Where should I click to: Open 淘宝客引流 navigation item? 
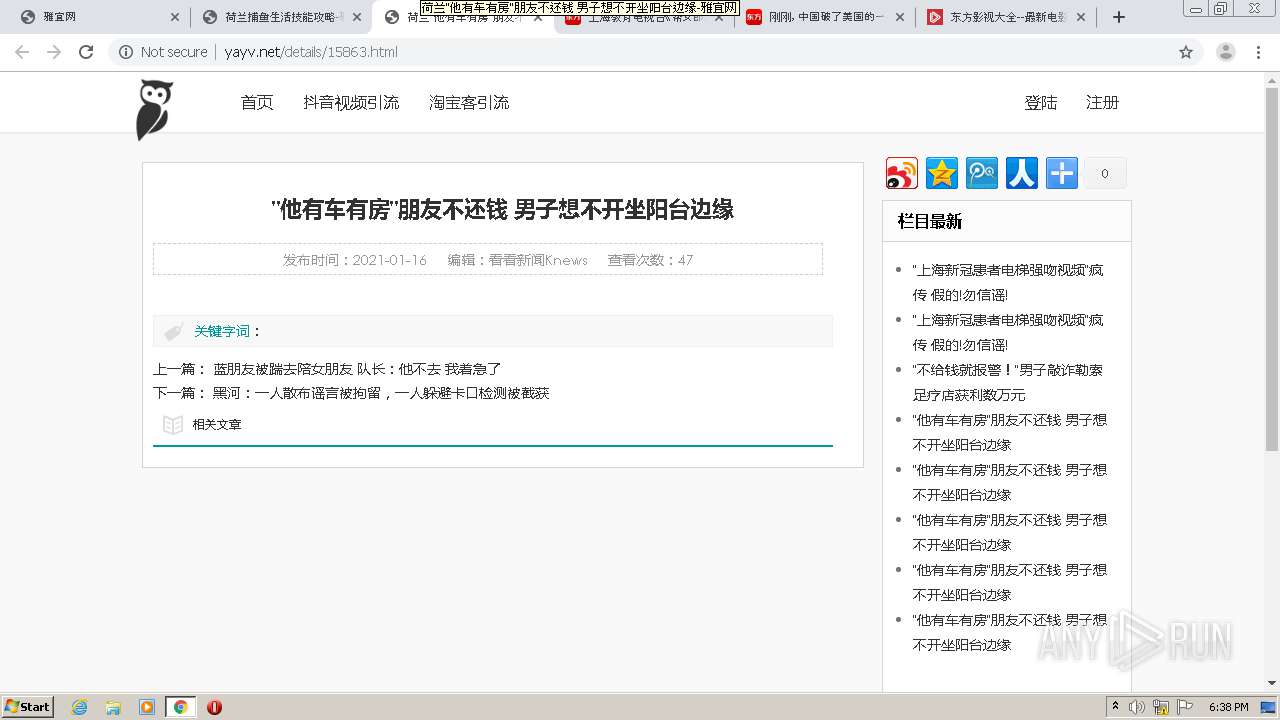click(469, 102)
